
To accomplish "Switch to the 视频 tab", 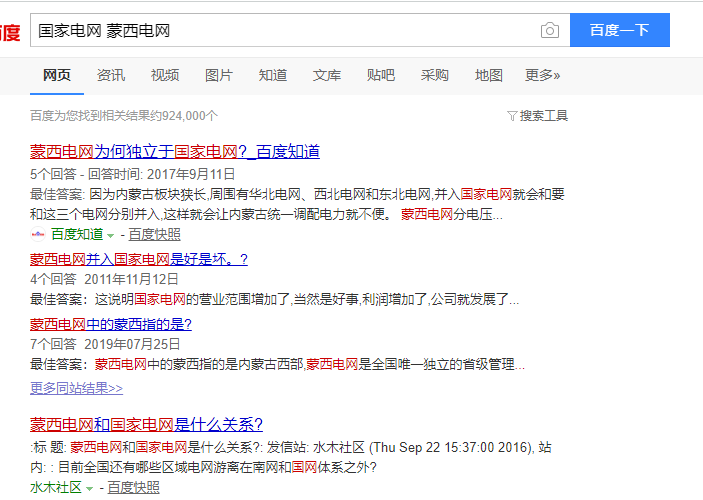I will pyautogui.click(x=165, y=75).
